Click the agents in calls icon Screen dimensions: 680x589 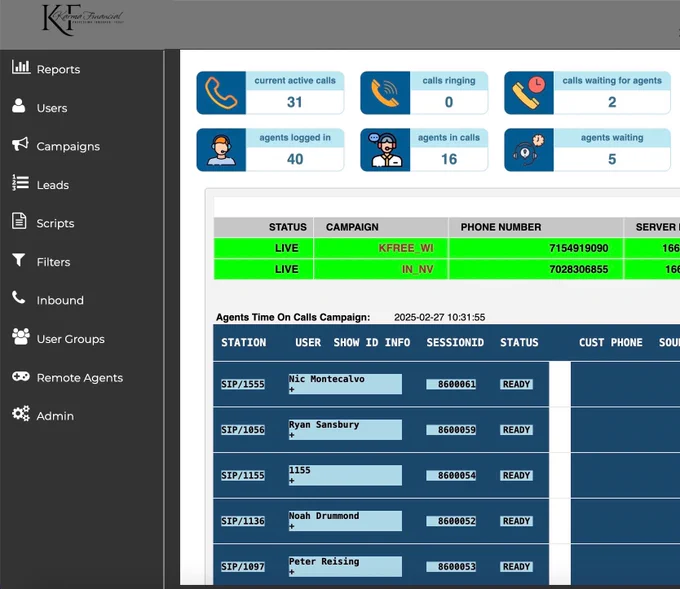385,150
